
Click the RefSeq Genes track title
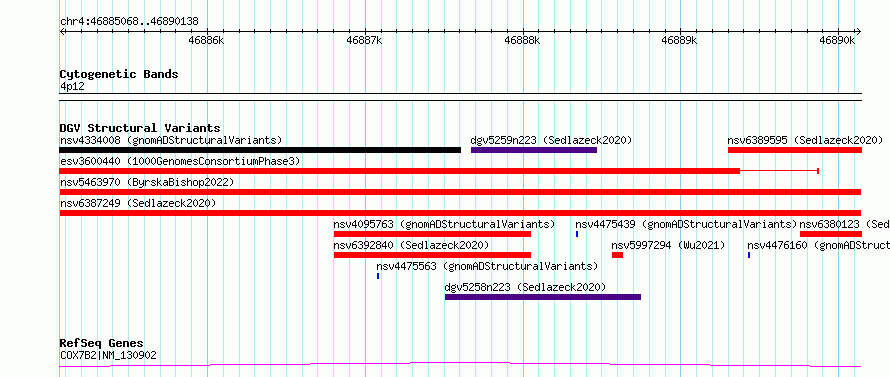[102, 343]
